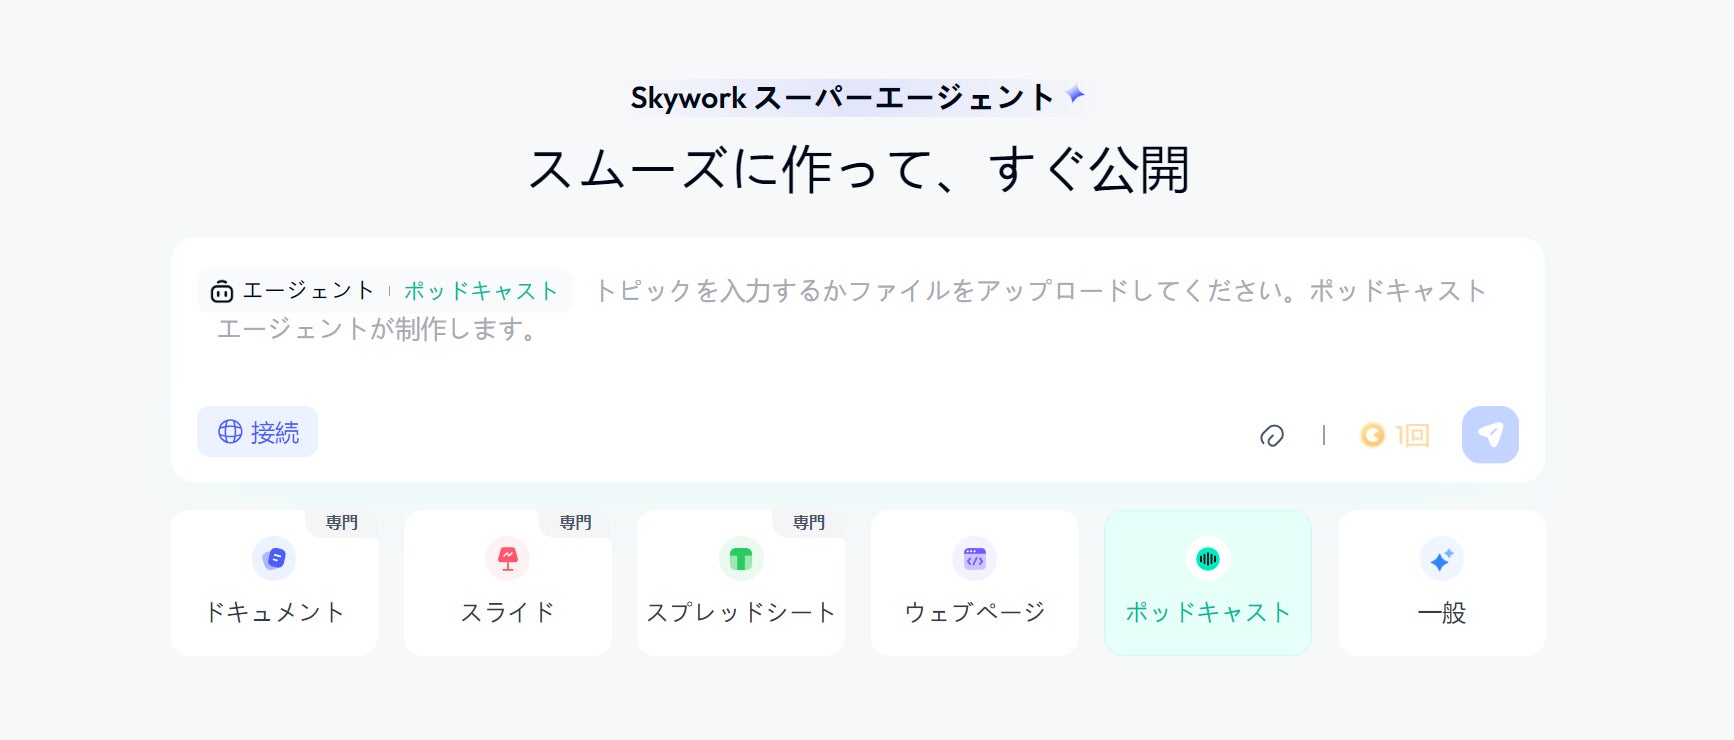The height and width of the screenshot is (740, 1734).
Task: Click the robot エージェント icon
Action: [222, 291]
